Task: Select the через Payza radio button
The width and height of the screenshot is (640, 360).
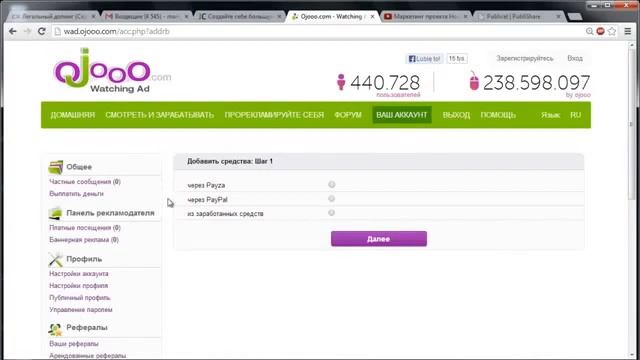Action: [331, 184]
